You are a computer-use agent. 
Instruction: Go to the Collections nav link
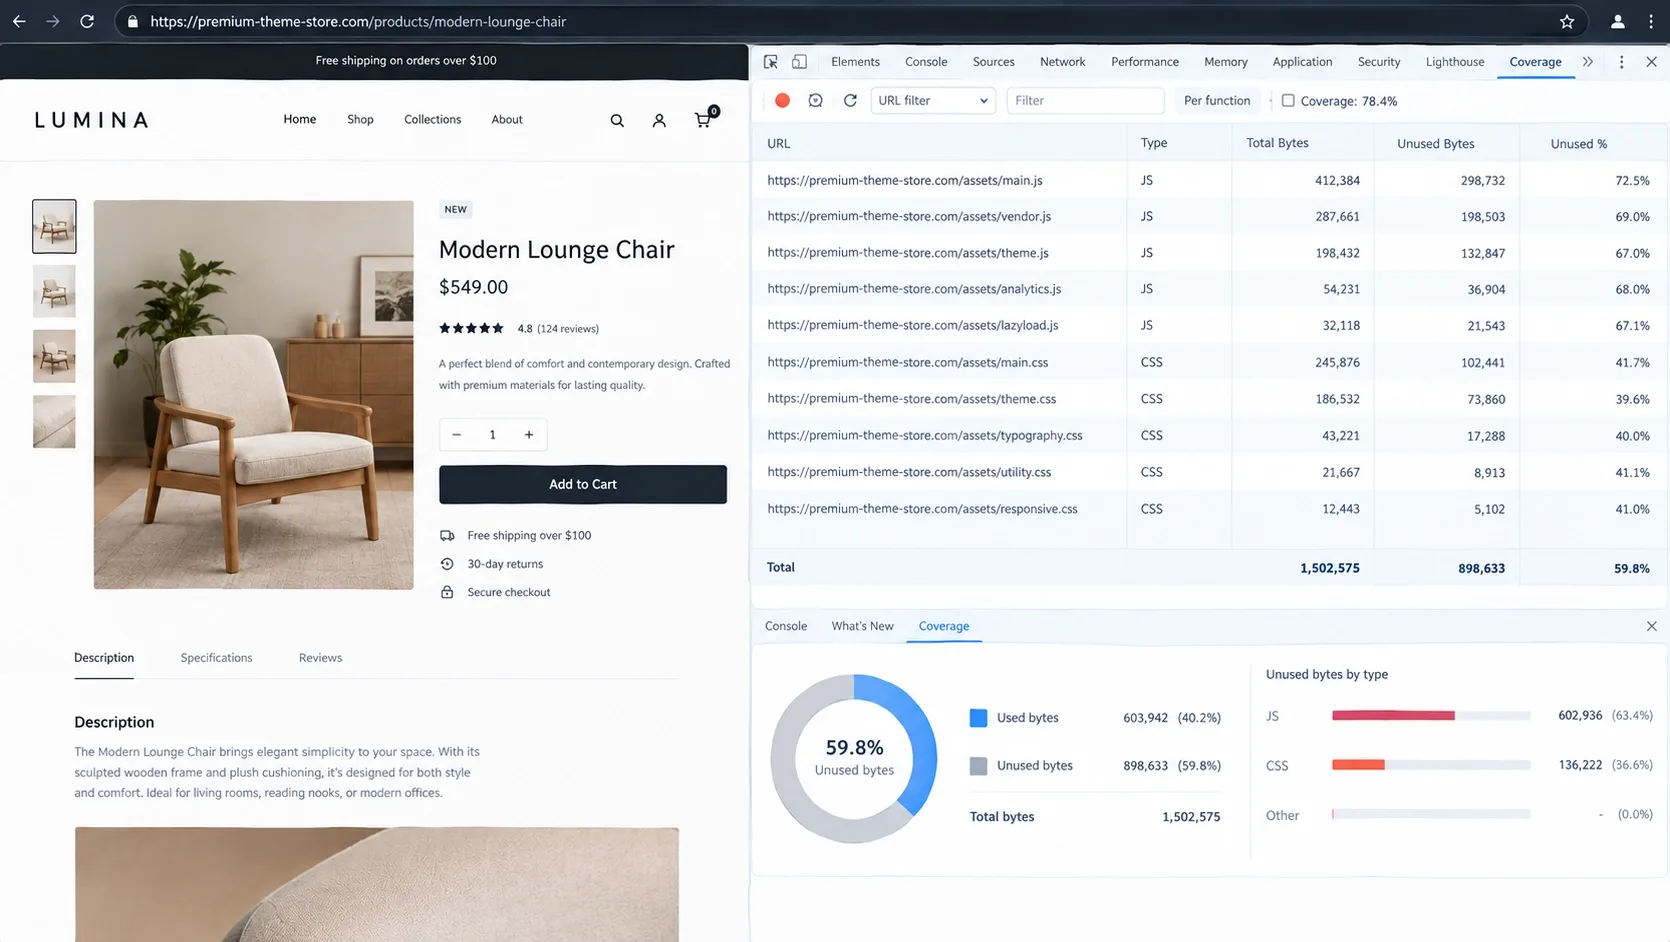[432, 120]
